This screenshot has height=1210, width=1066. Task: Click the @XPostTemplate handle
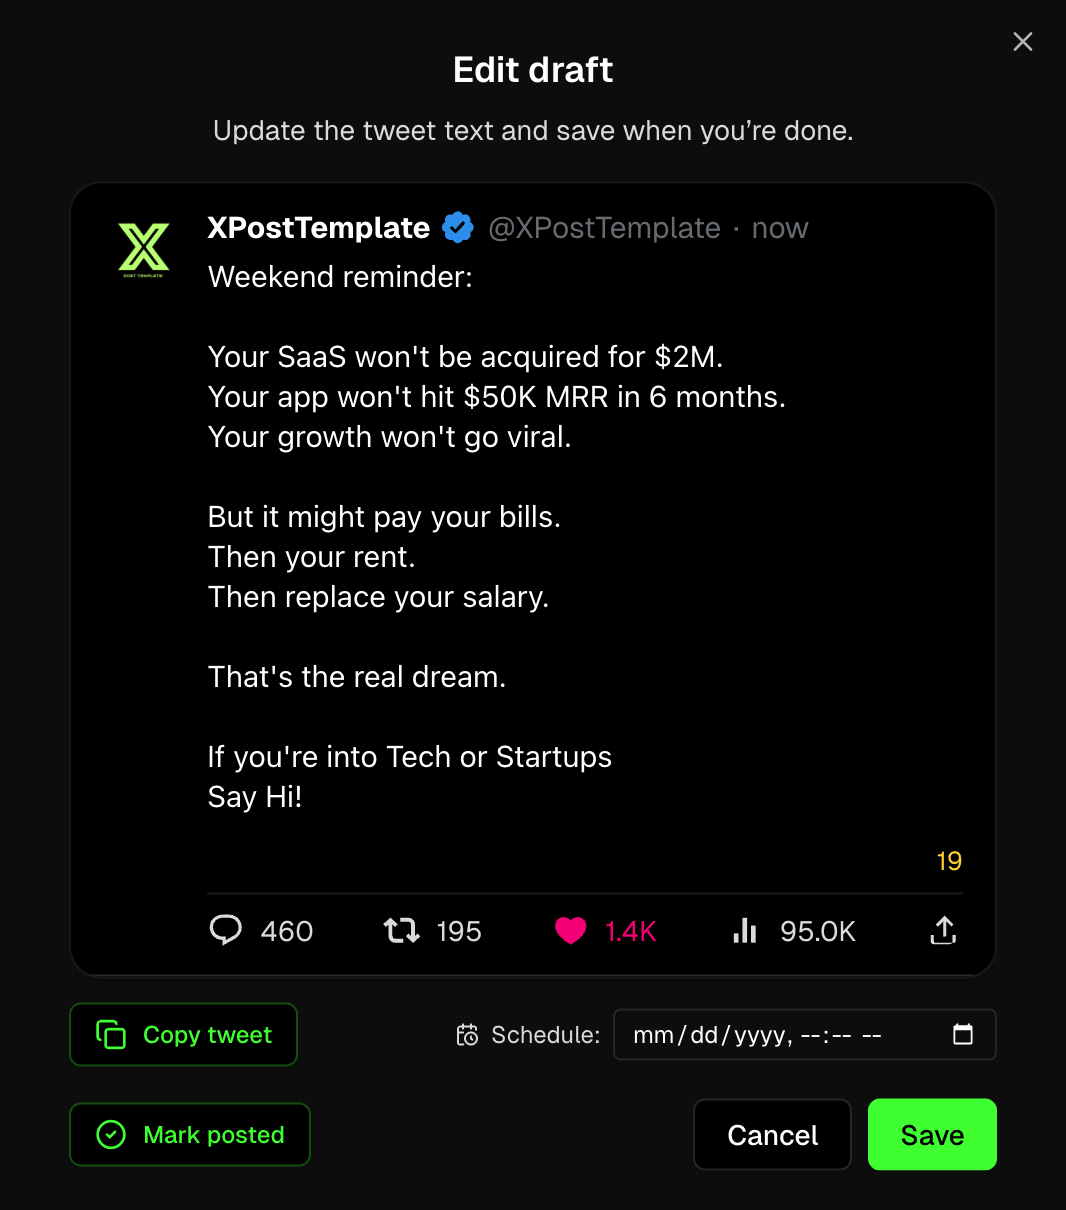[604, 228]
